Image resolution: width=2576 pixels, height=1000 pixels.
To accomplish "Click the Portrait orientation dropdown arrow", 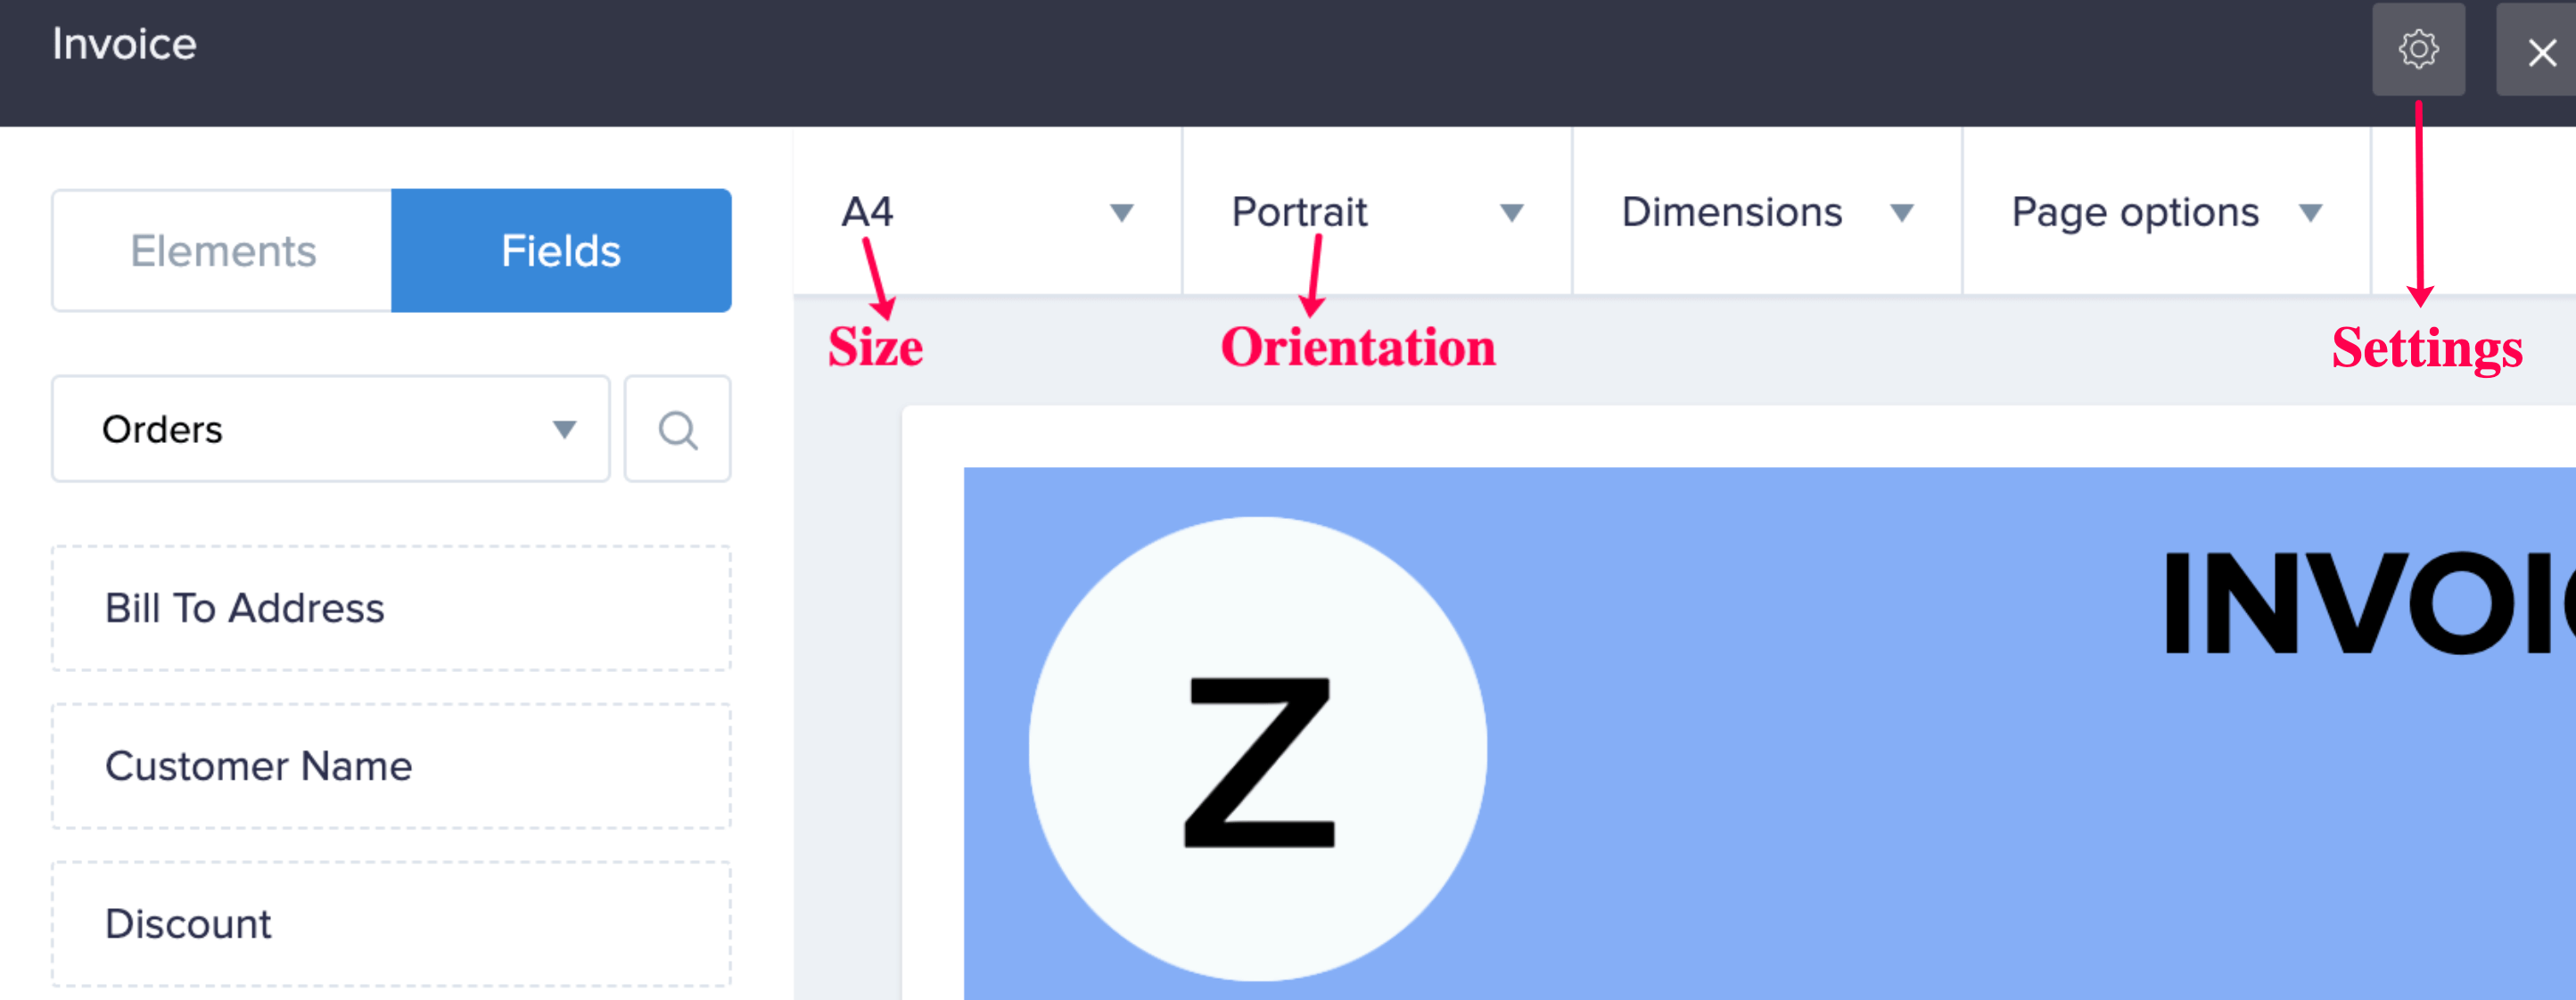I will (x=1511, y=213).
